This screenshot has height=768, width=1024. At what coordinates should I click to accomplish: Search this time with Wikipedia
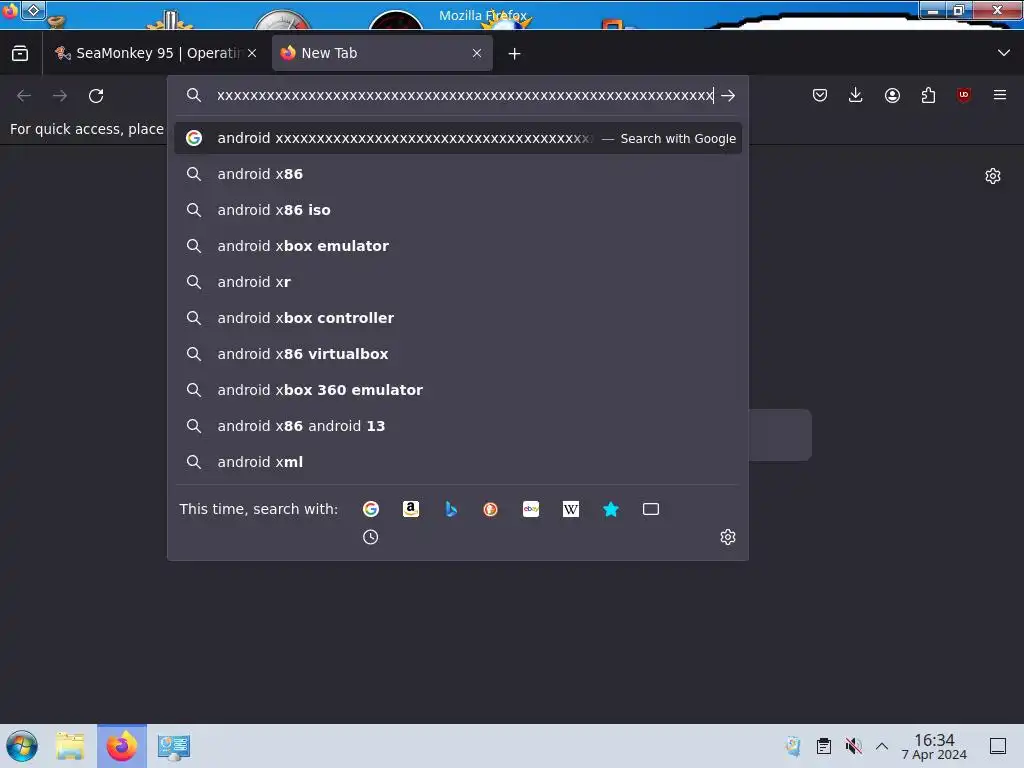571,509
